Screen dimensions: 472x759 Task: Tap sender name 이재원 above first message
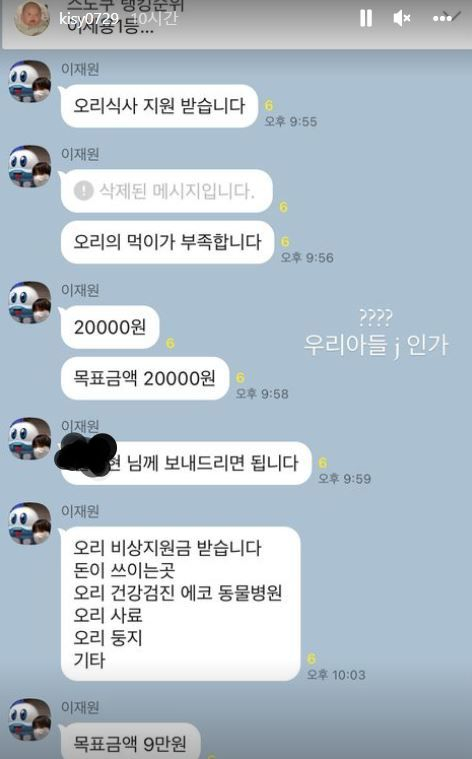[80, 69]
